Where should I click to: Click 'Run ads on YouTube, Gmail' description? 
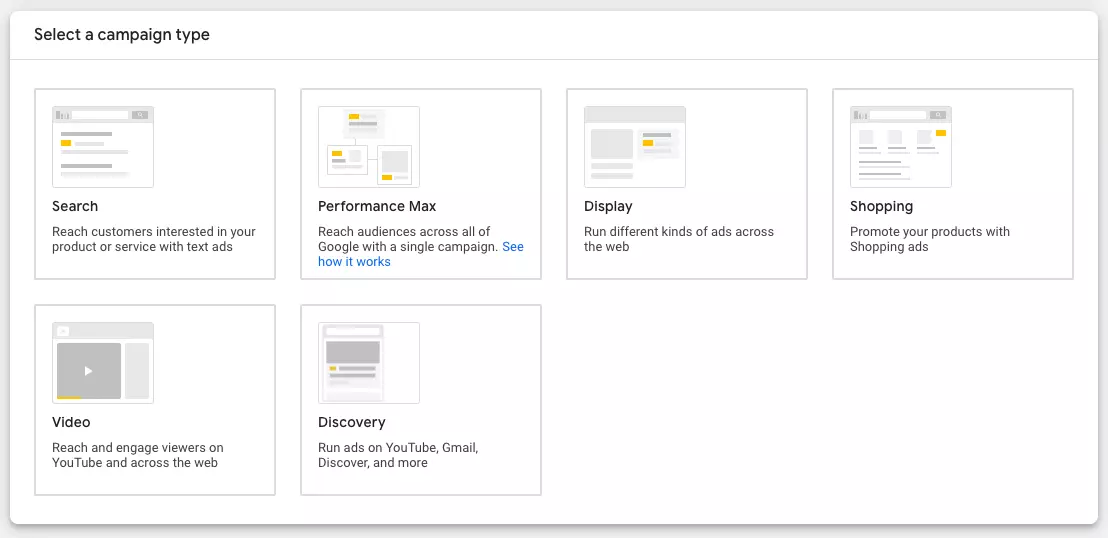[397, 455]
